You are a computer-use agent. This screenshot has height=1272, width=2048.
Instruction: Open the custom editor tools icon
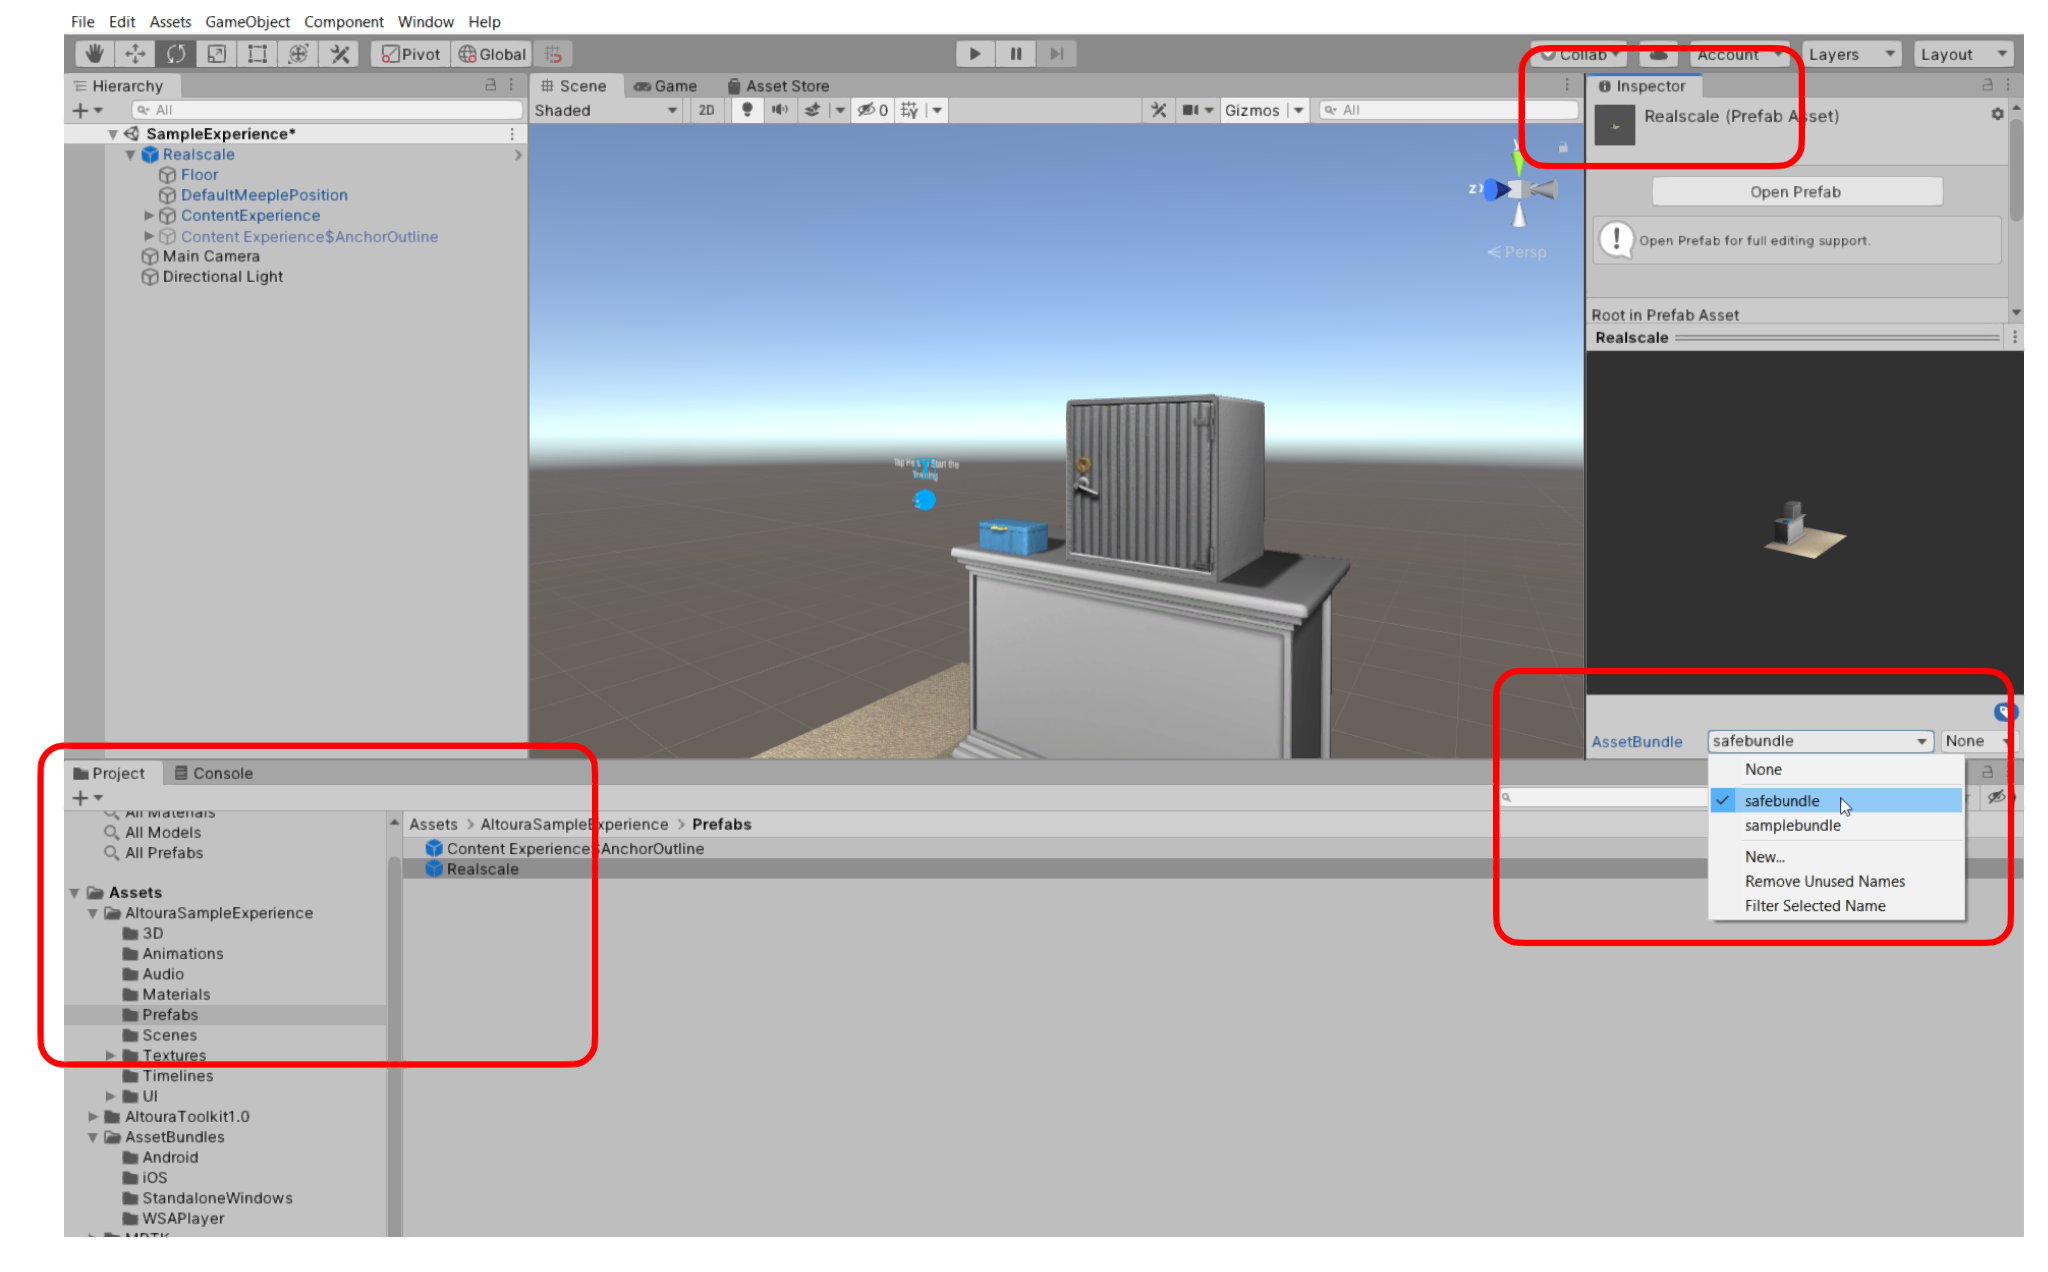(x=340, y=54)
